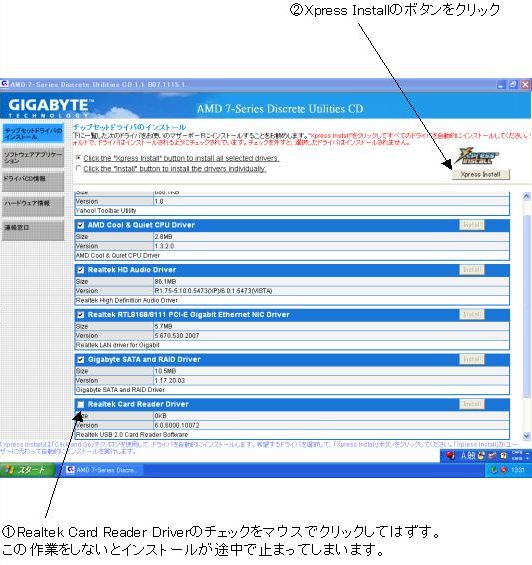
Task: Select the "Xpress Install" all selected drivers radio option
Action: coord(78,158)
